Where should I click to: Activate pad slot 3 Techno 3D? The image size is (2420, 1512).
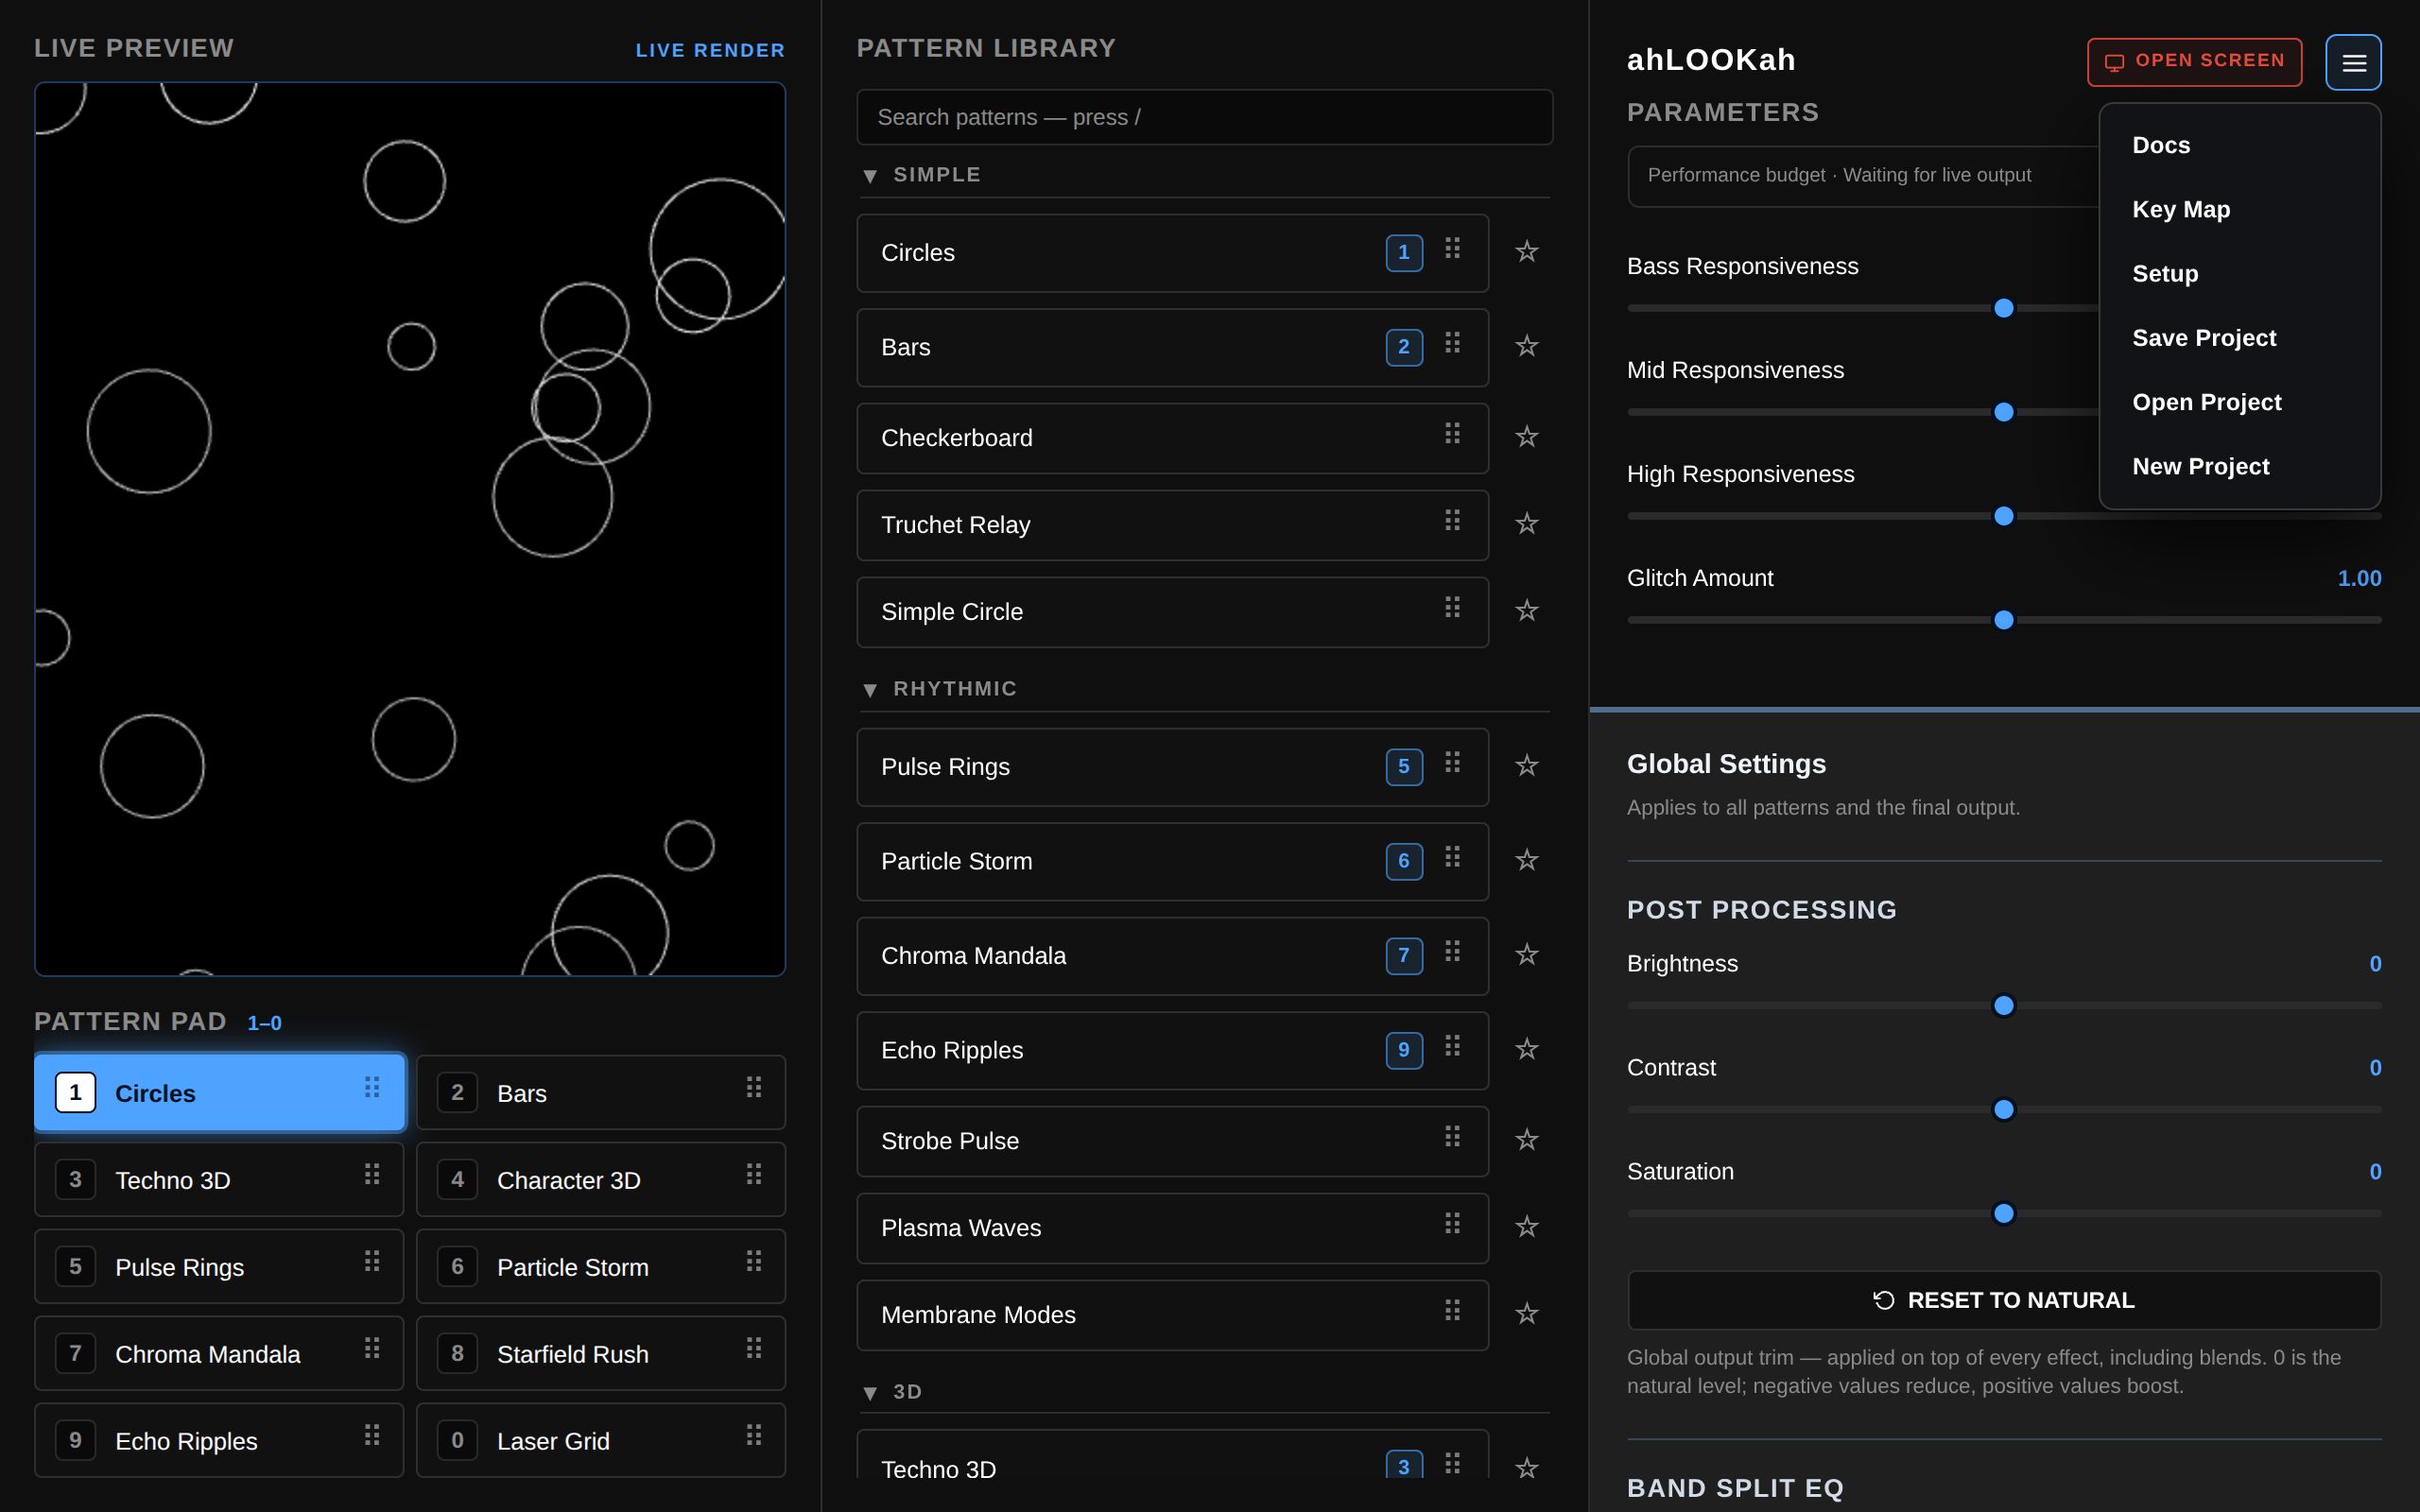pos(219,1180)
